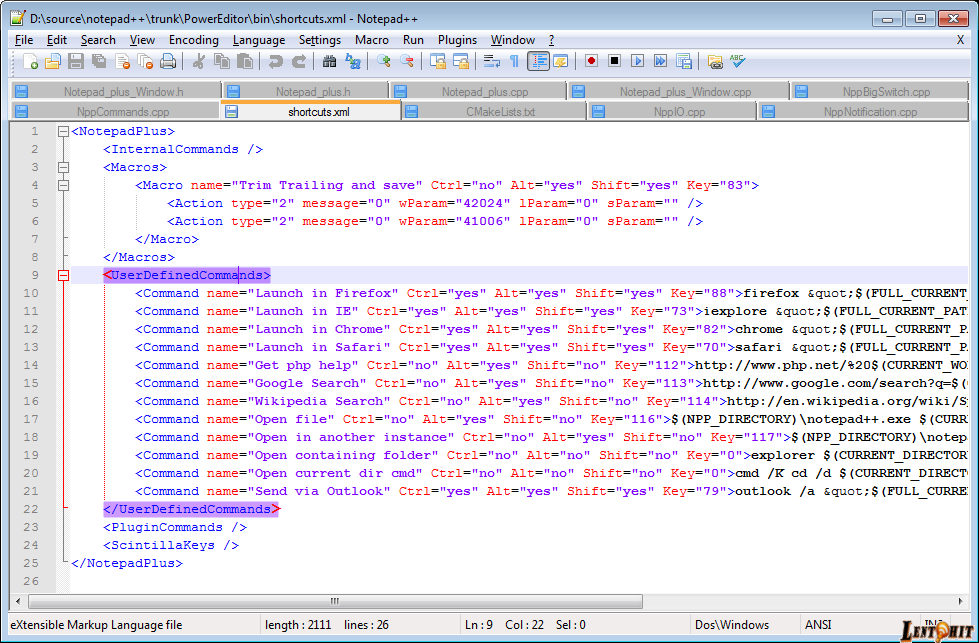Click the Playback macro button
The width and height of the screenshot is (979, 643).
tap(637, 61)
